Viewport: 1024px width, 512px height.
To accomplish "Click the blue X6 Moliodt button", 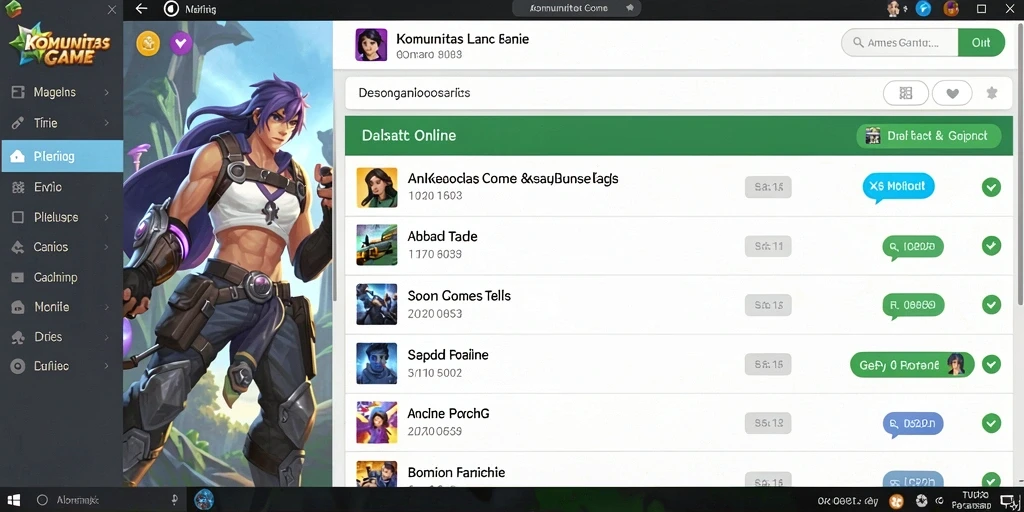I will click(898, 186).
